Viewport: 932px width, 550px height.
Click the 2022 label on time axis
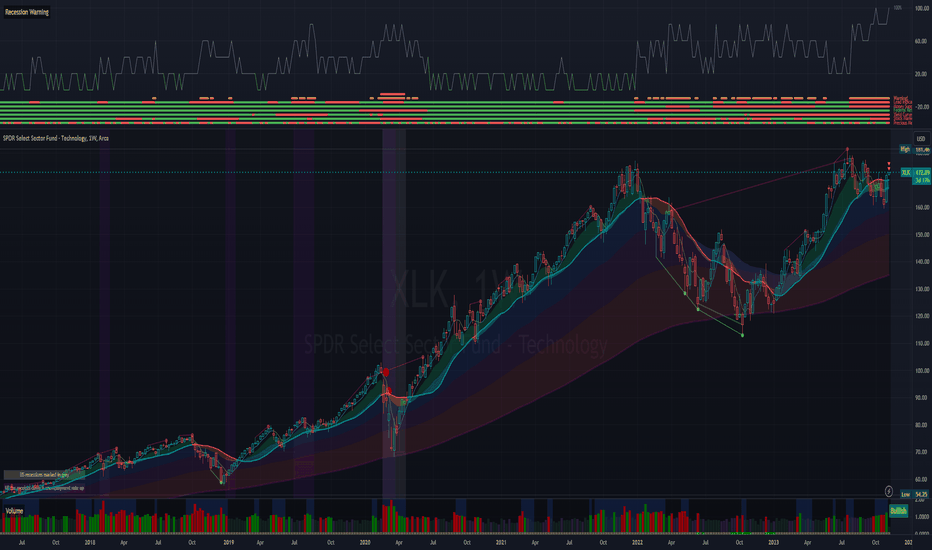637,542
